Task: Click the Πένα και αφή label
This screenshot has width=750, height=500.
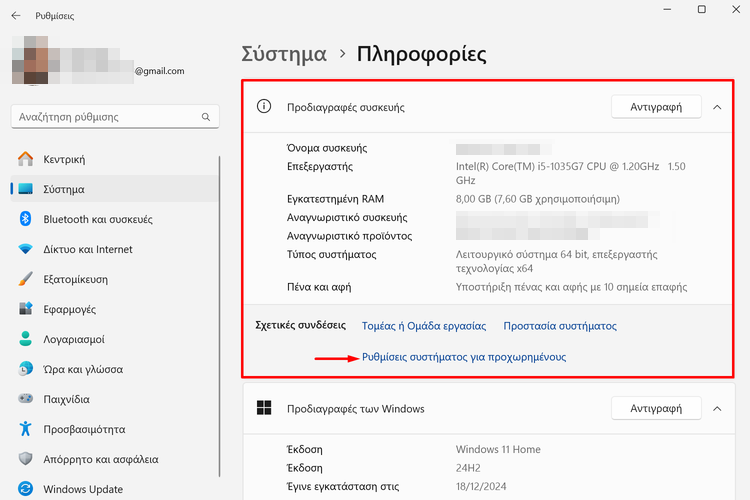Action: click(x=319, y=287)
